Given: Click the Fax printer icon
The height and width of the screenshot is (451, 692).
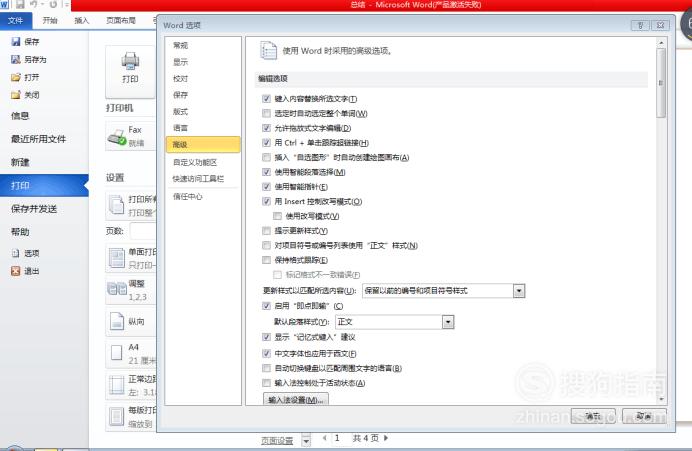Looking at the screenshot, I should click(x=117, y=138).
